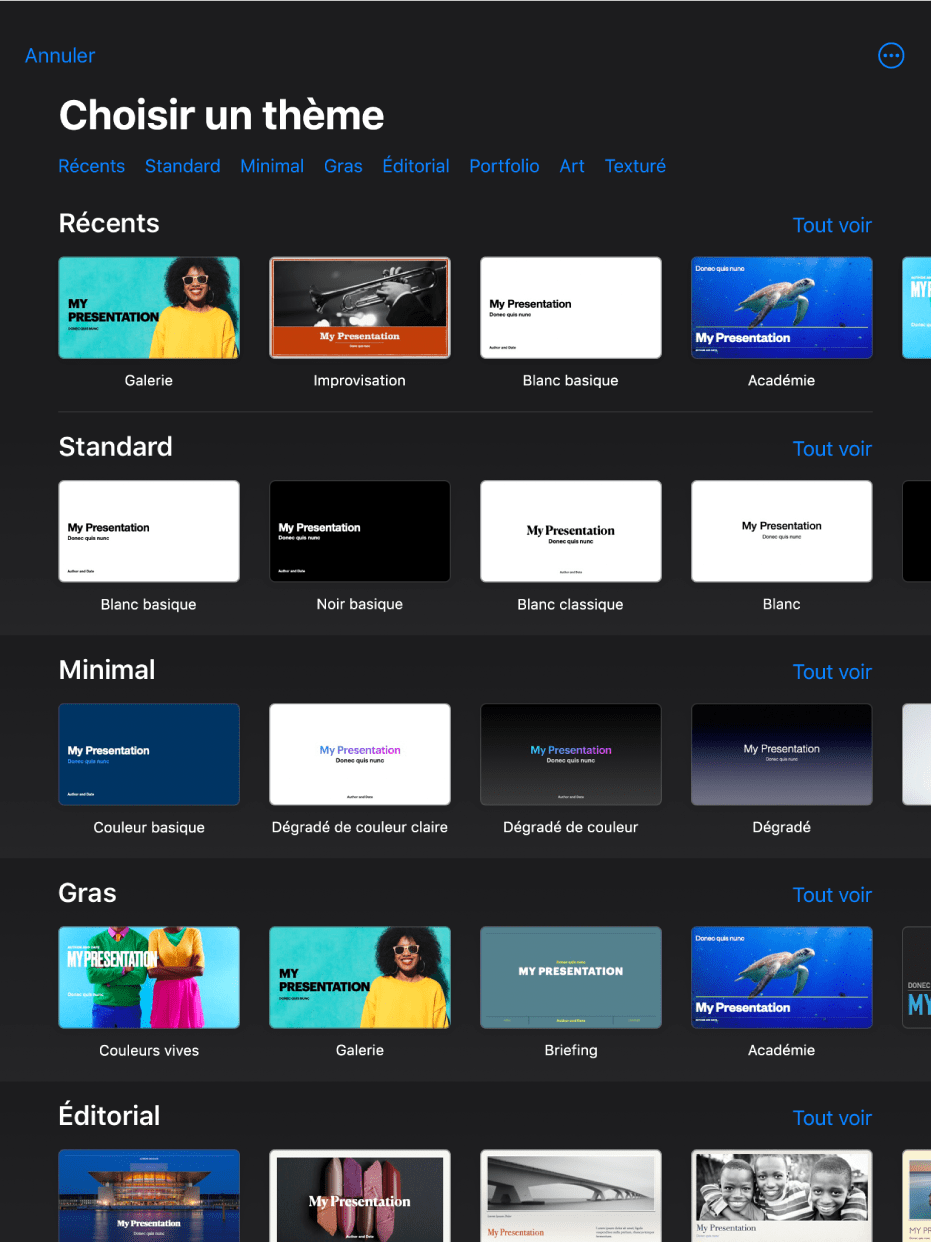Switch to the Minimal category tab
The width and height of the screenshot is (931, 1242).
click(x=272, y=166)
